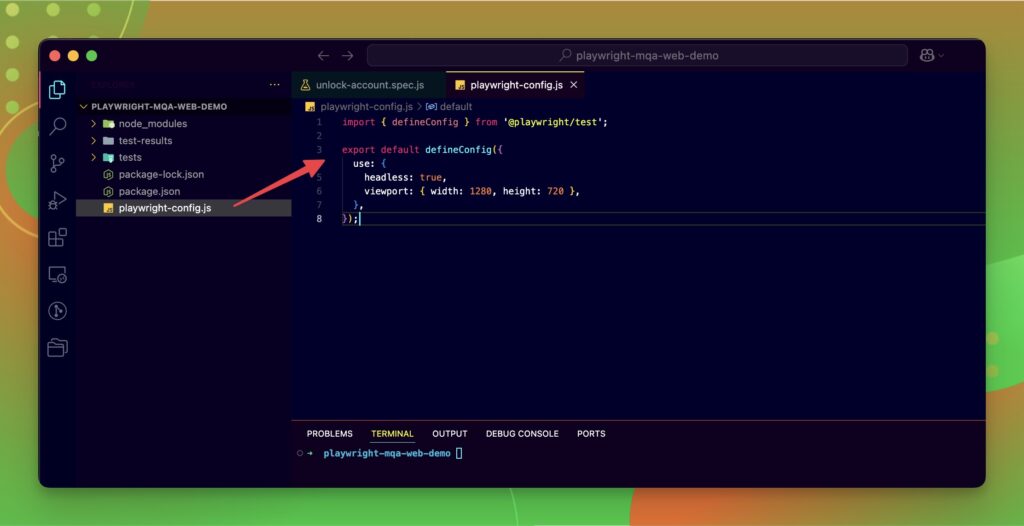1024x526 pixels.
Task: Click the Copilot icon in title bar
Action: (x=926, y=56)
